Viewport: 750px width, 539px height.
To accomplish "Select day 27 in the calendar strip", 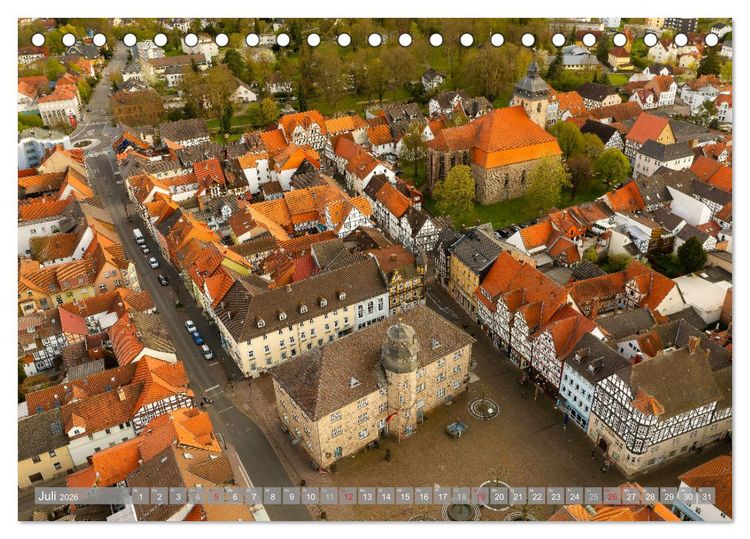I will tap(631, 496).
